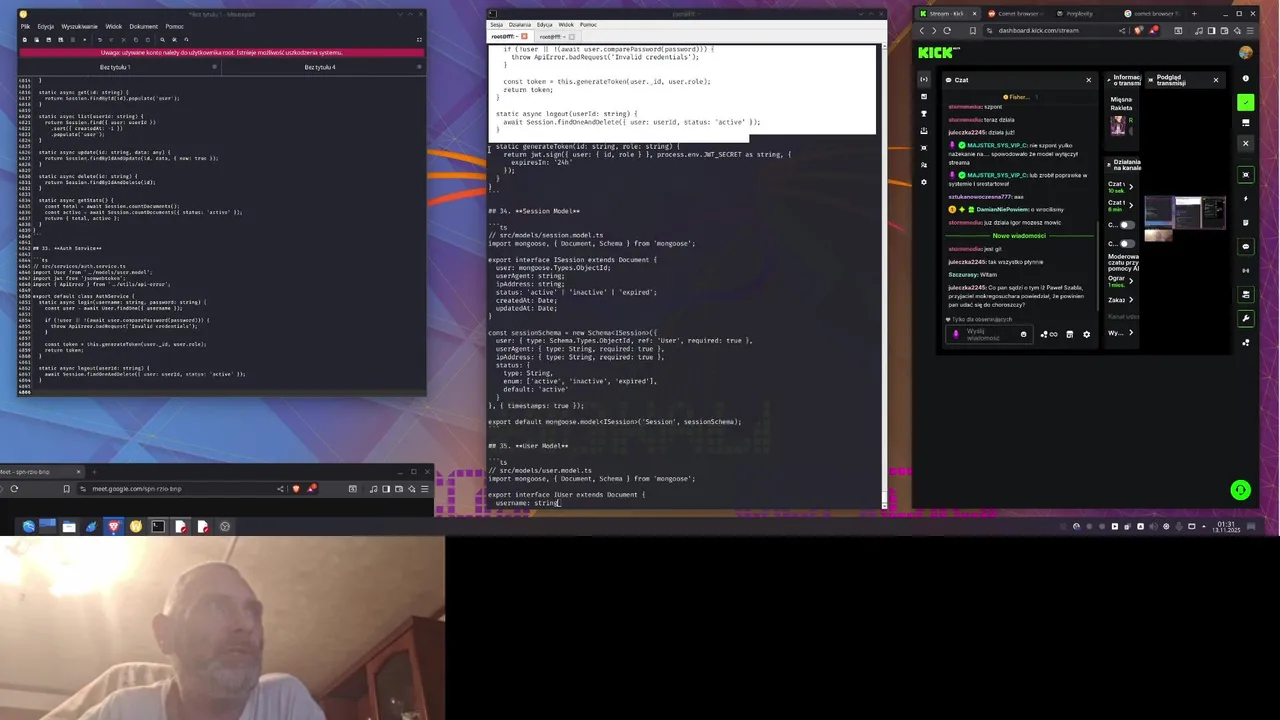Open the Działania menu in the terminal
The width and height of the screenshot is (1280, 720).
pyautogui.click(x=520, y=24)
